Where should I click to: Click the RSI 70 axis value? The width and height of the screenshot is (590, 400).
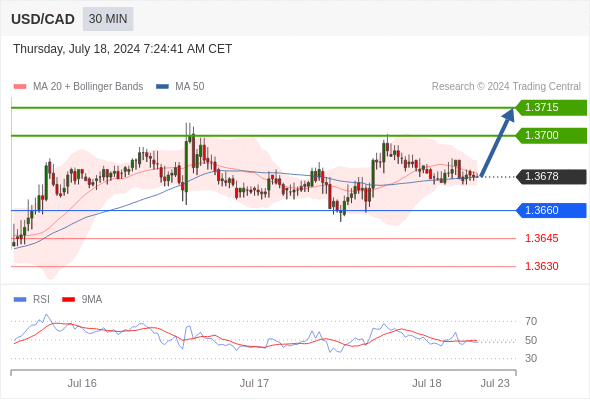pos(531,321)
